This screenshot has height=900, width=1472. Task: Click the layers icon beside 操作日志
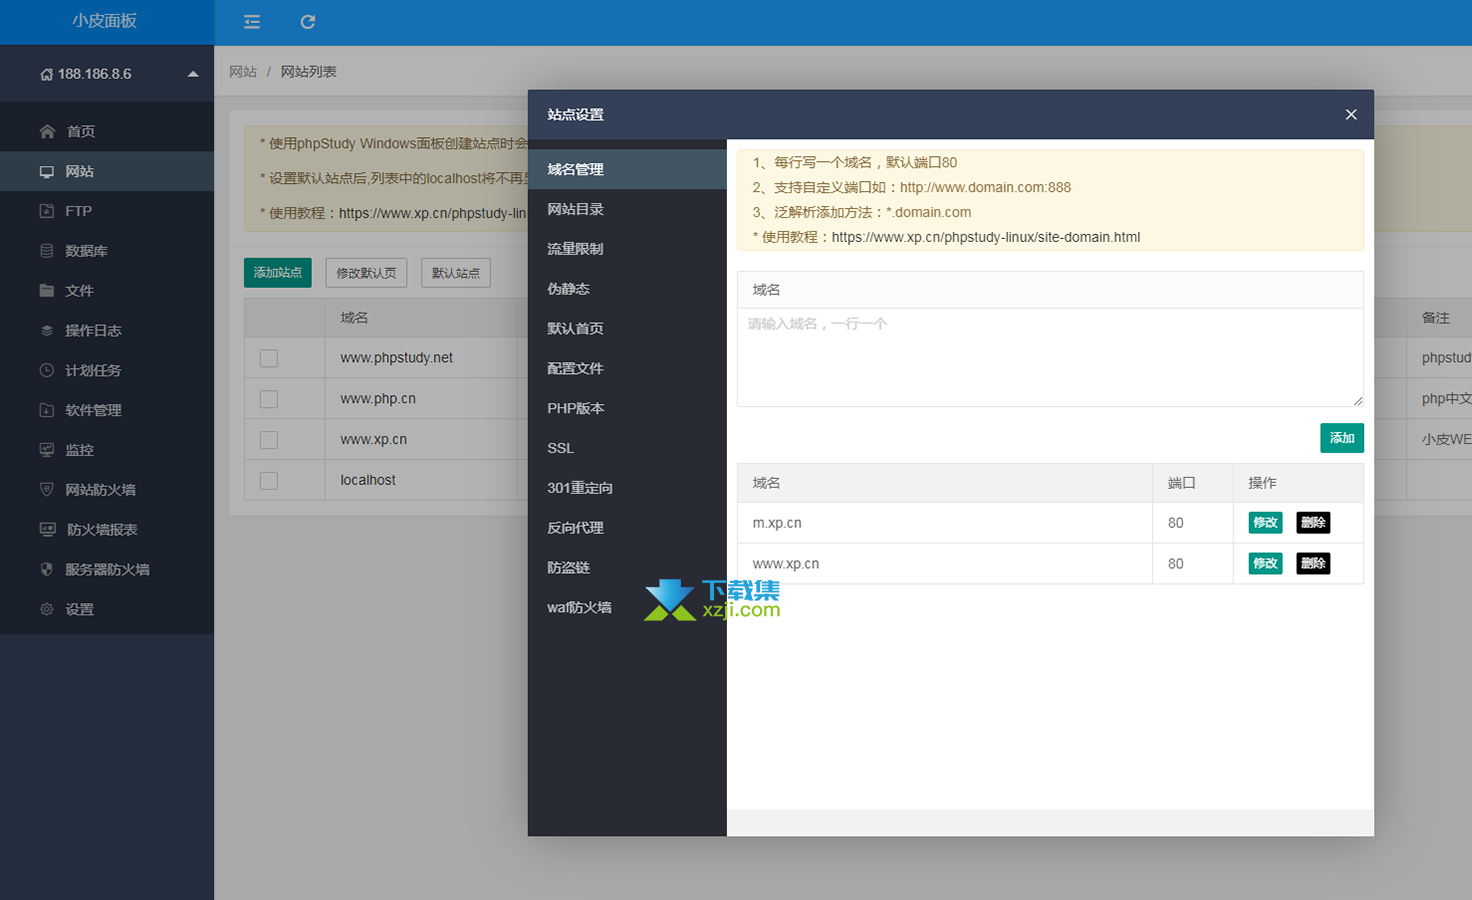point(47,330)
